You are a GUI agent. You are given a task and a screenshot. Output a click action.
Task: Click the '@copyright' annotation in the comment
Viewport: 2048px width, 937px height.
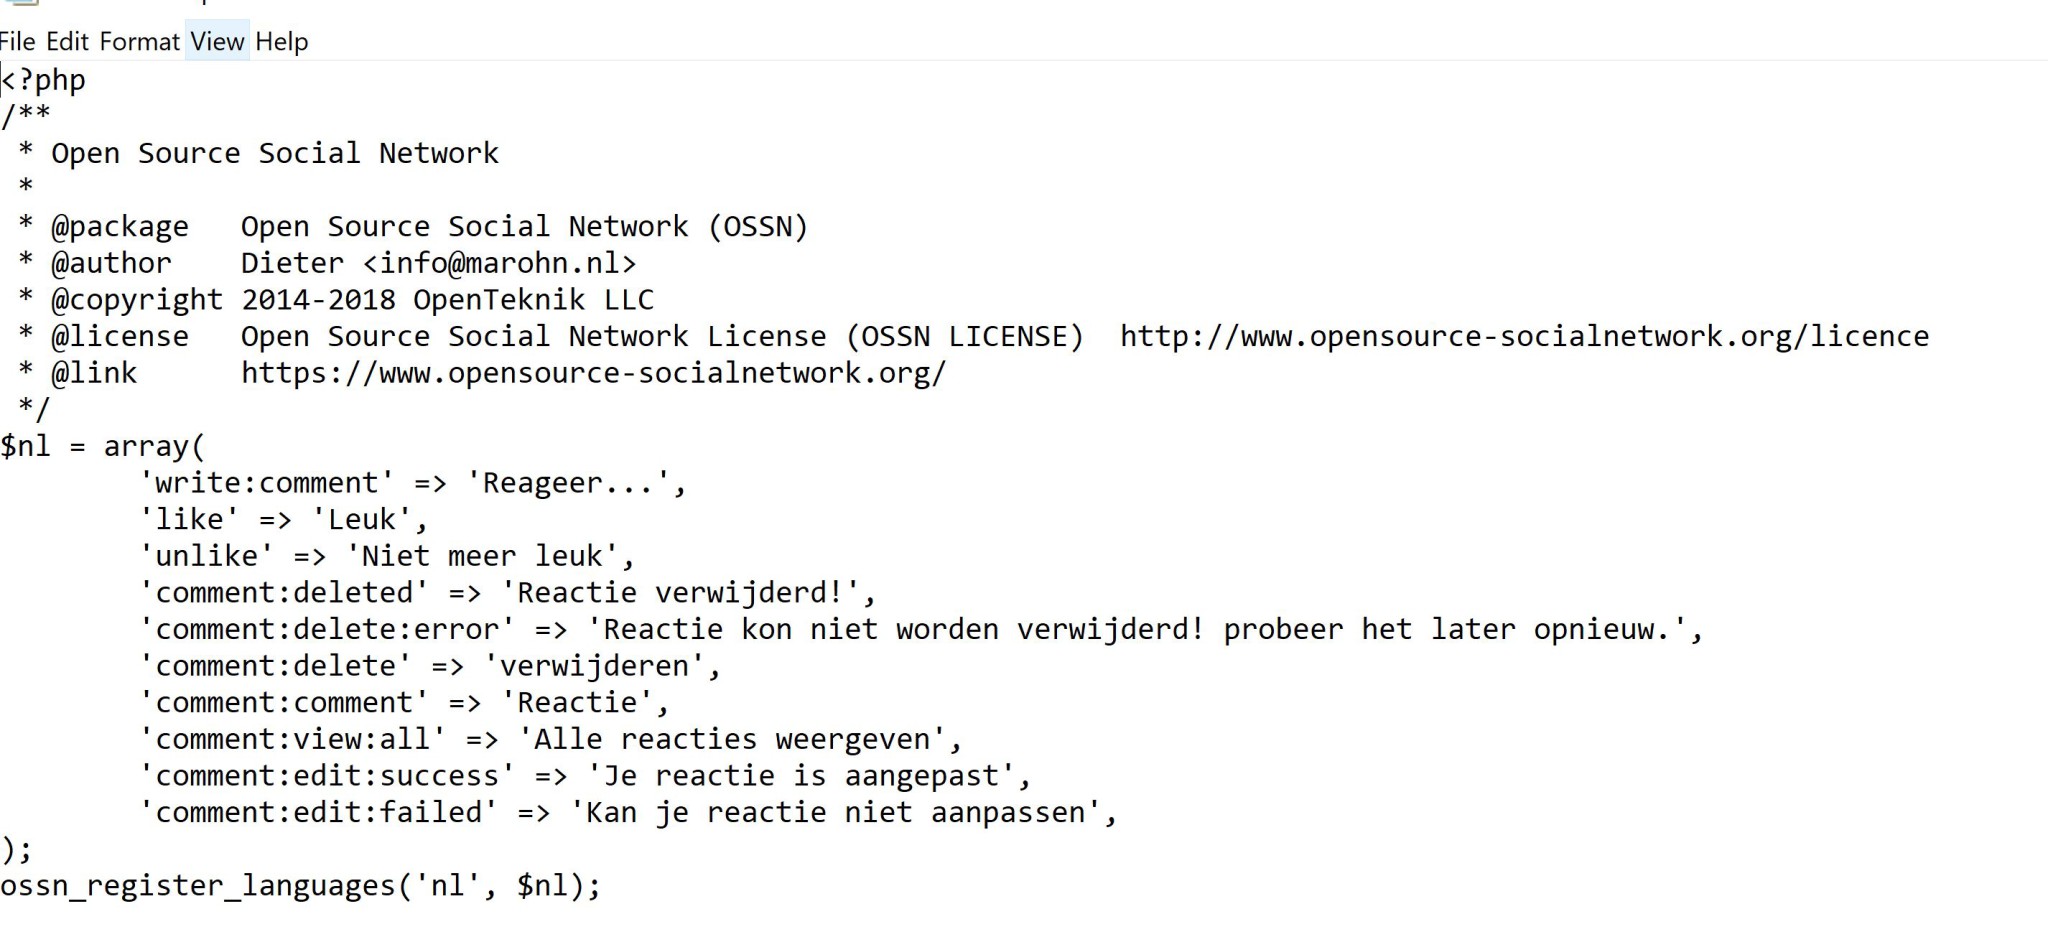coord(137,300)
